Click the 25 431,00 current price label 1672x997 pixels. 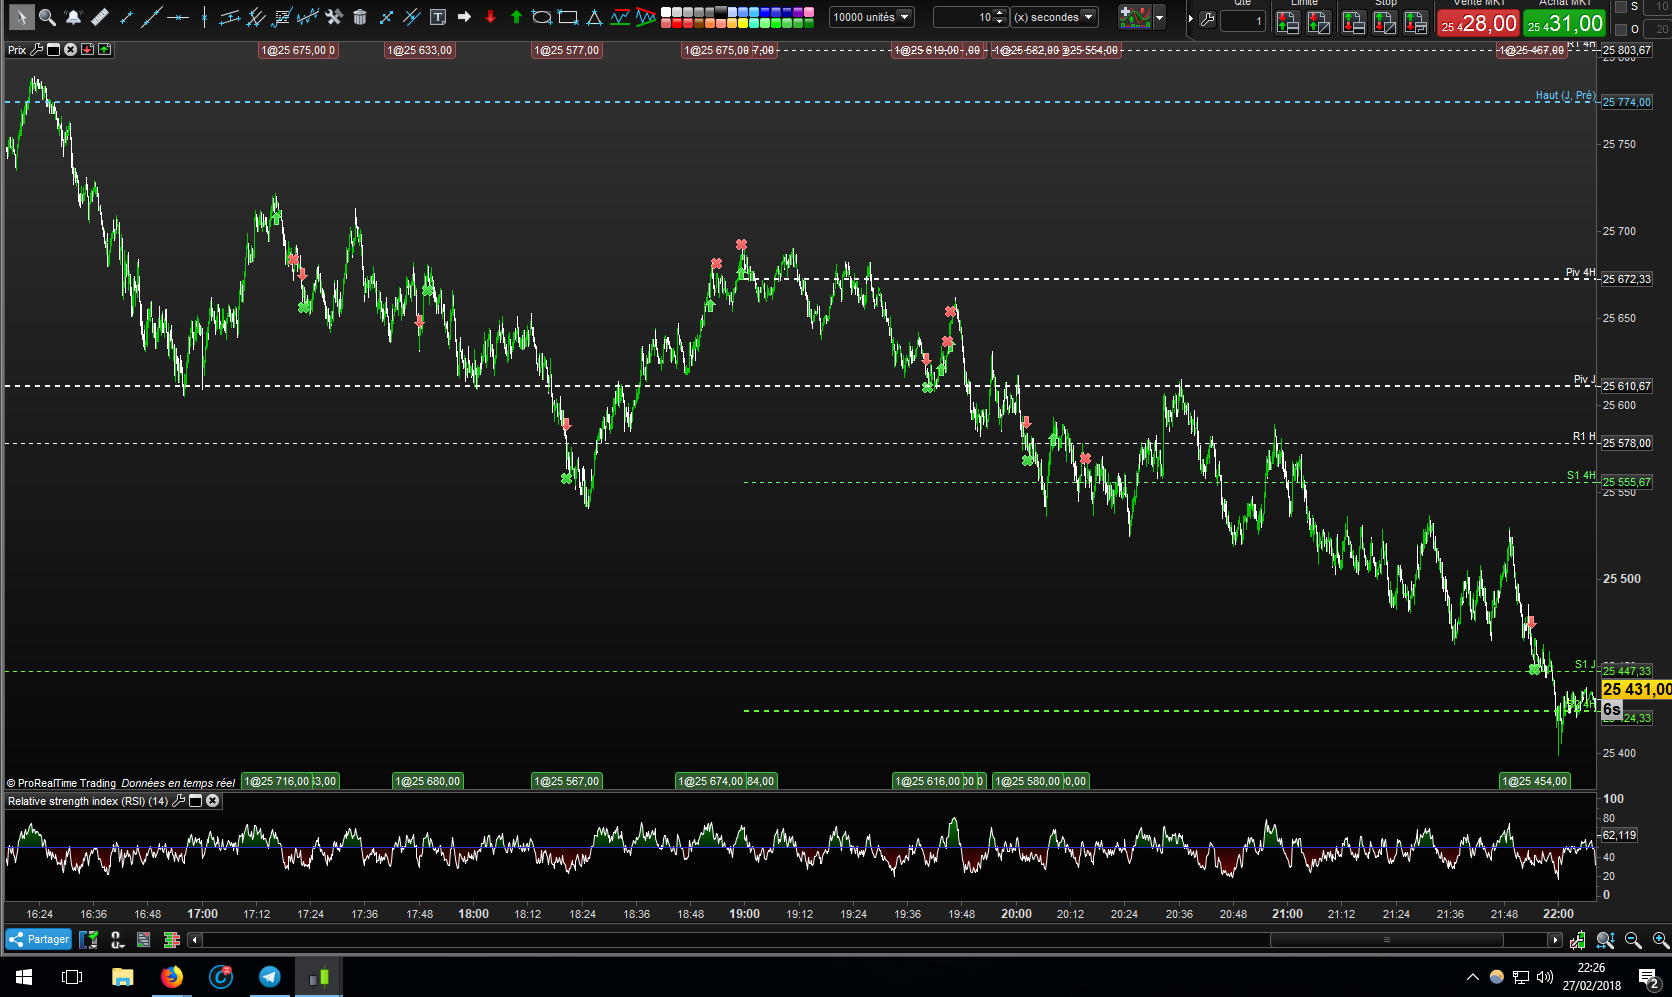click(x=1636, y=689)
